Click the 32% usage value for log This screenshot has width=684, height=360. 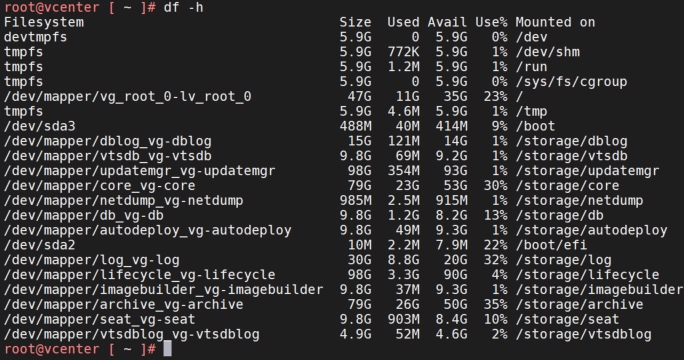click(495, 260)
